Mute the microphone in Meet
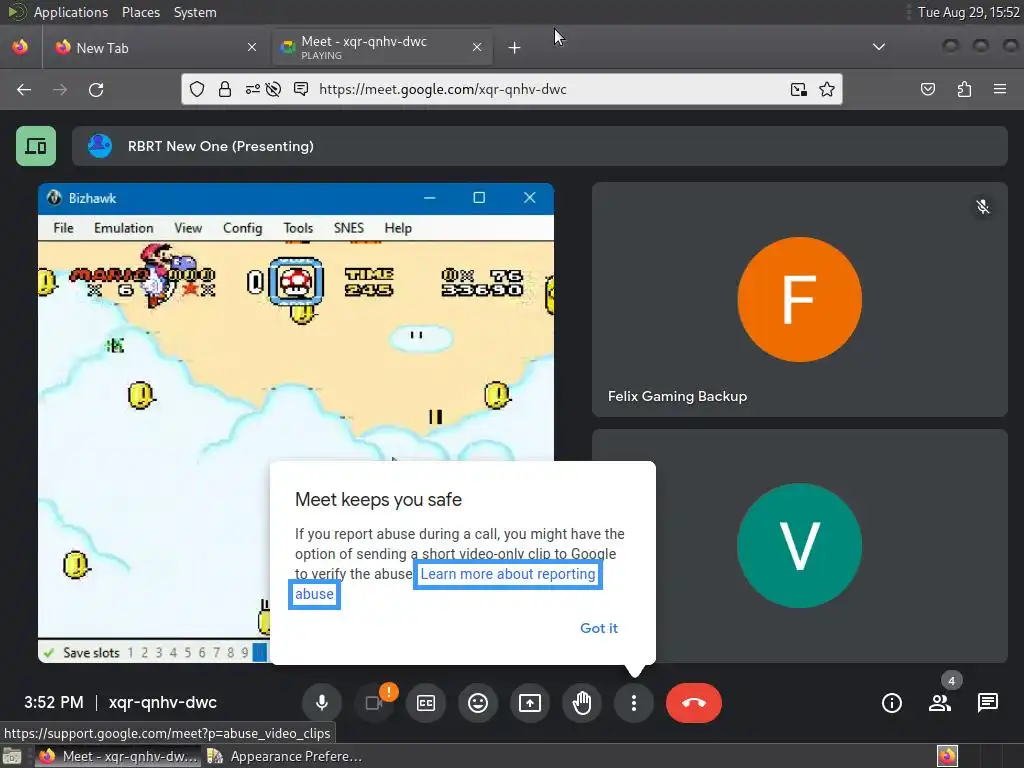Viewport: 1024px width, 768px height. coord(321,703)
